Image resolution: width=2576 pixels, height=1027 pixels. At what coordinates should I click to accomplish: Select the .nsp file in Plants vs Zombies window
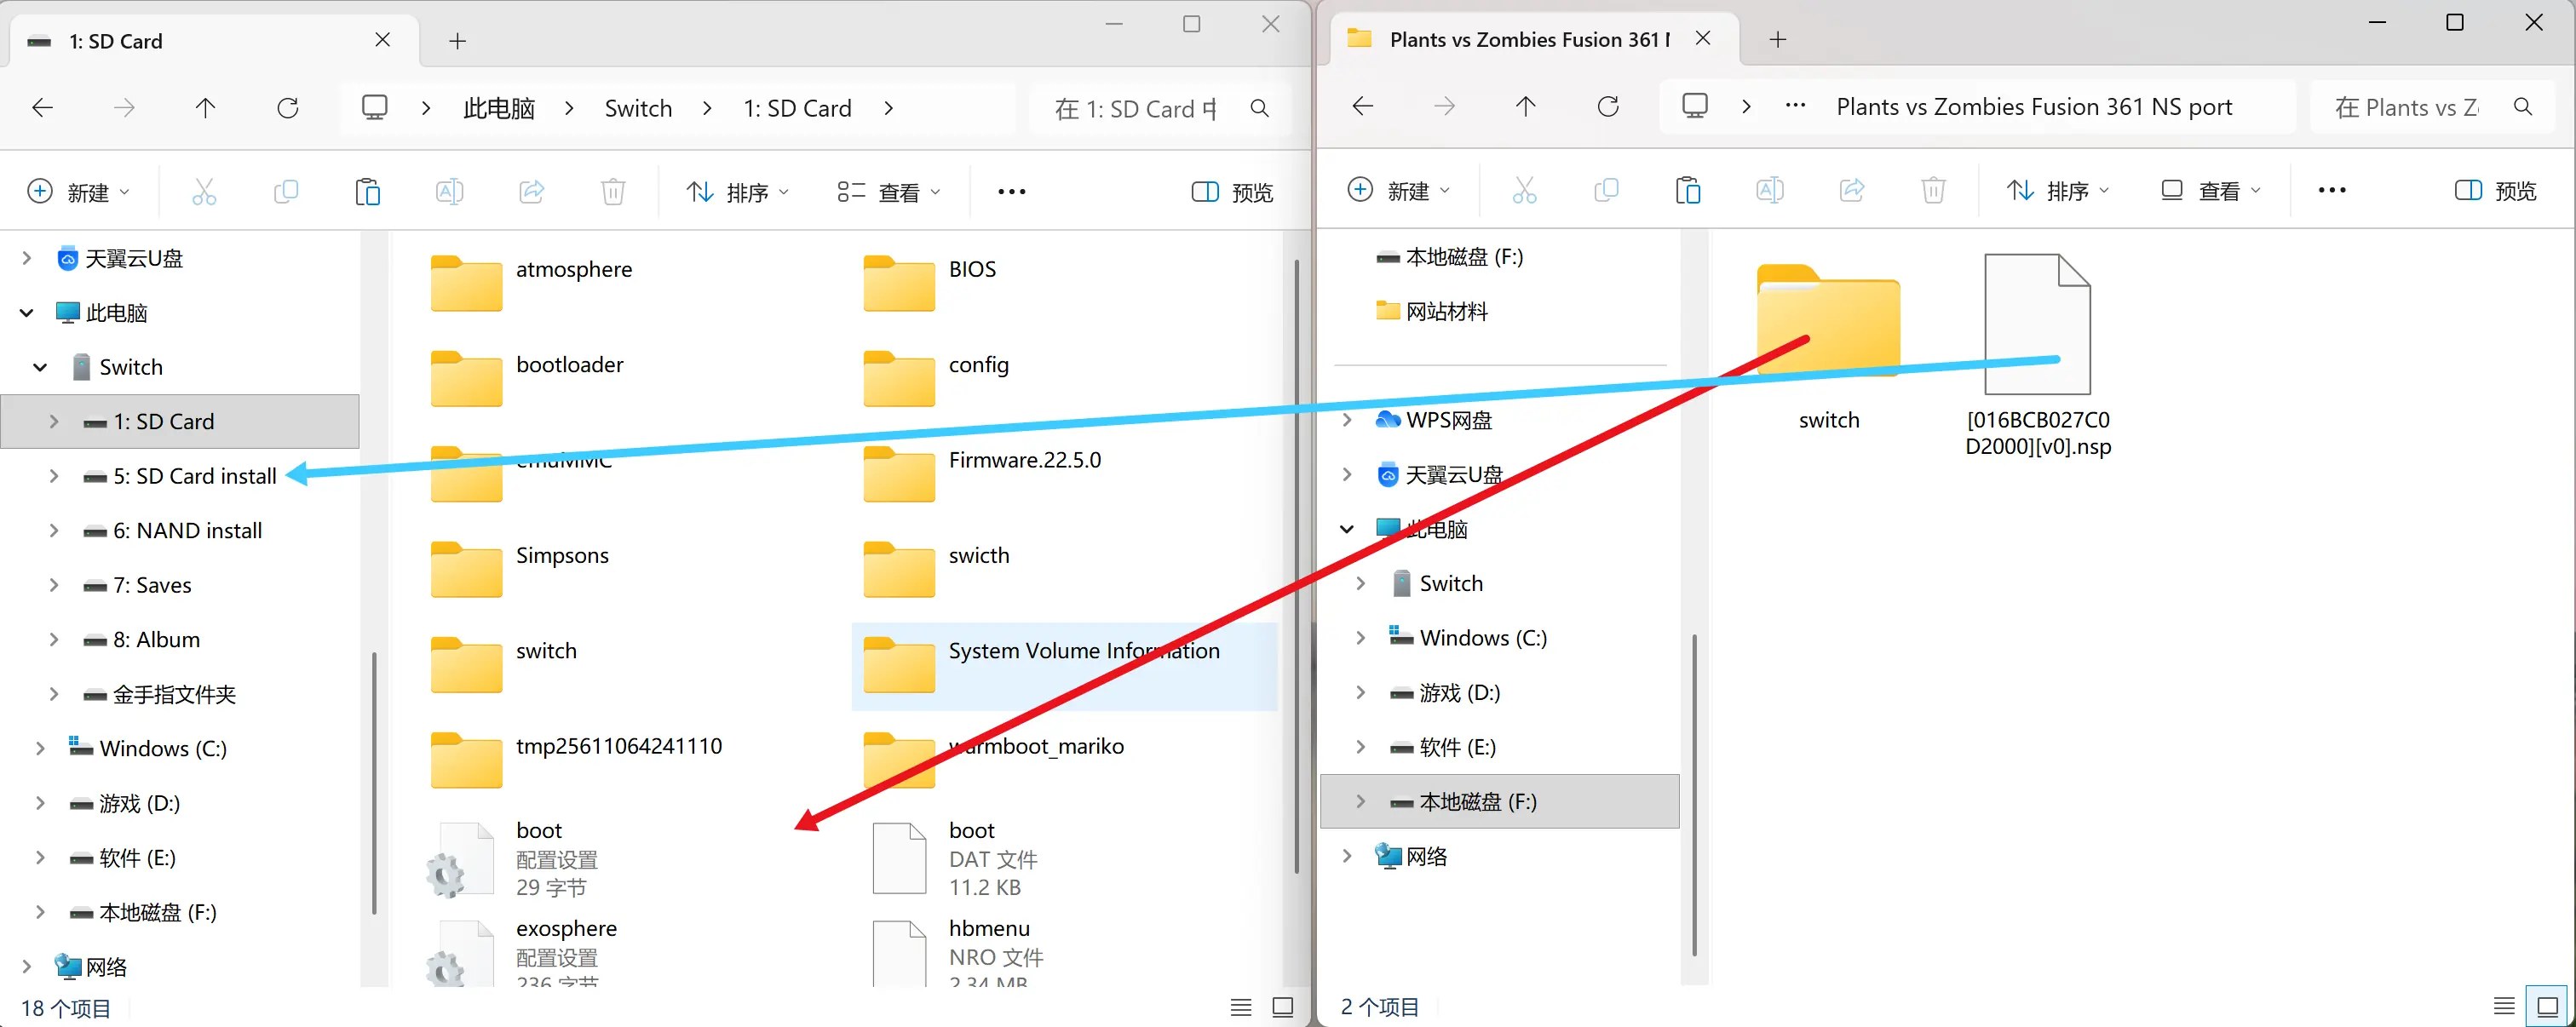(2038, 355)
